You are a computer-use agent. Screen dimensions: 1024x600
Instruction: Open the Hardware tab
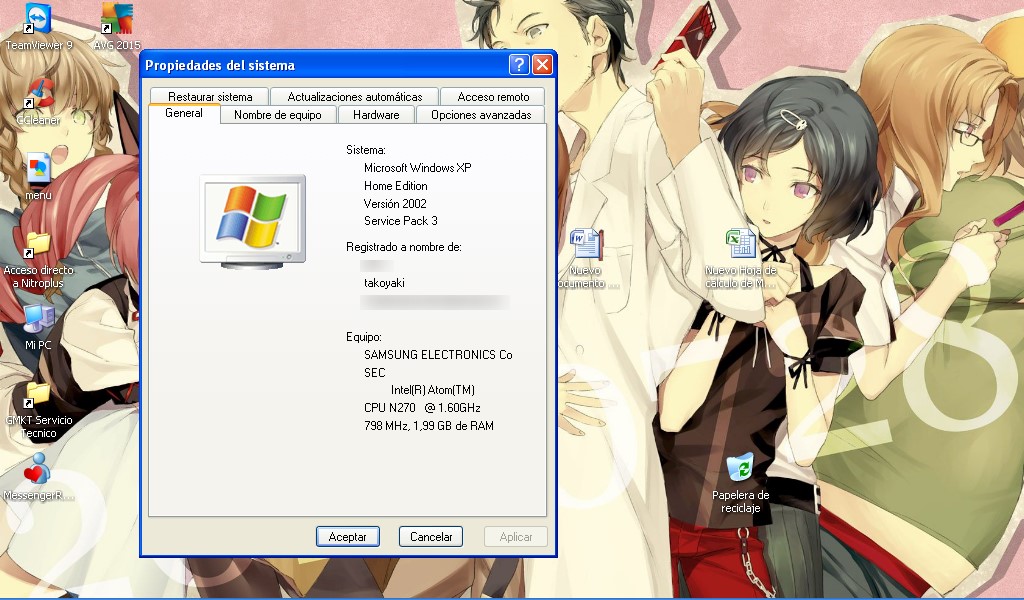pyautogui.click(x=376, y=115)
